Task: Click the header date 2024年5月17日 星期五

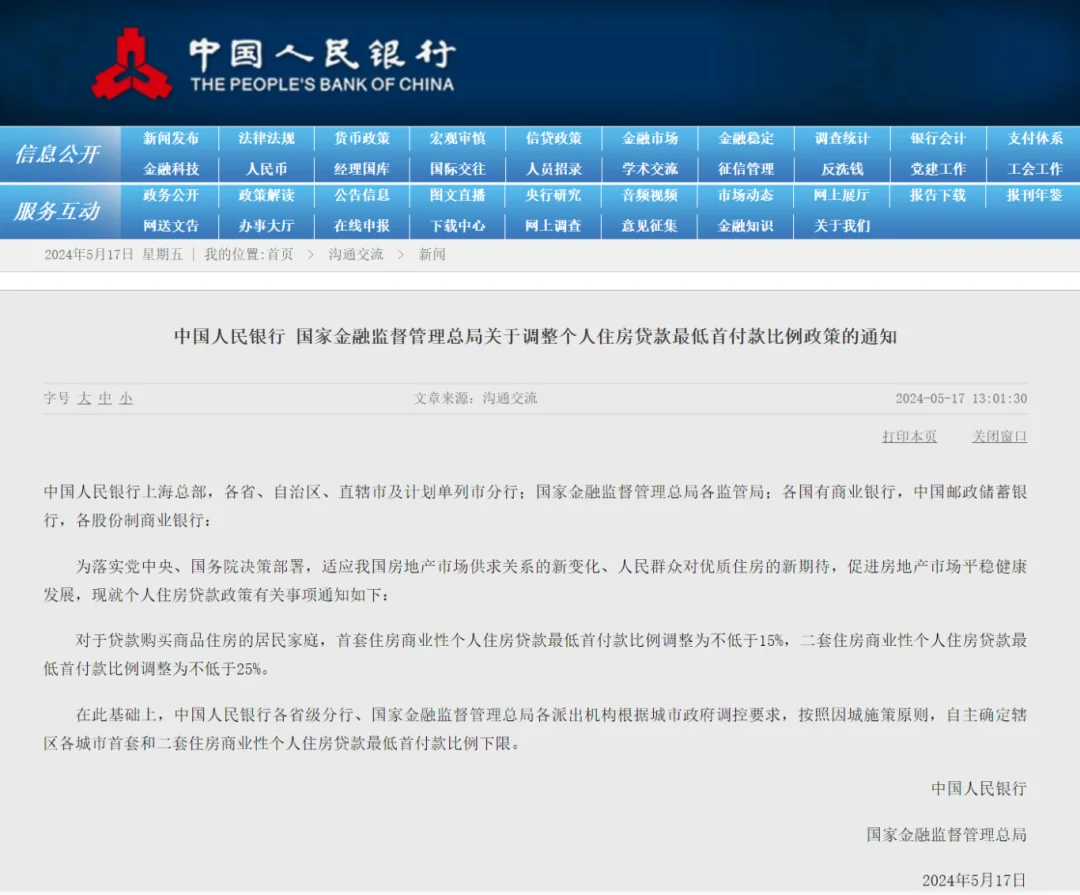Action: (x=114, y=255)
